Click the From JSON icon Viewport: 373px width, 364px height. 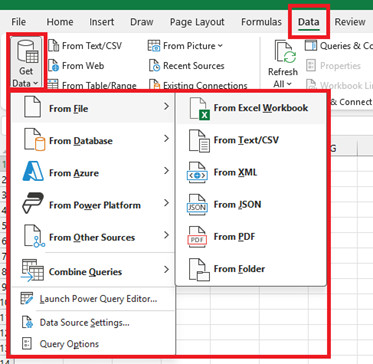point(197,204)
